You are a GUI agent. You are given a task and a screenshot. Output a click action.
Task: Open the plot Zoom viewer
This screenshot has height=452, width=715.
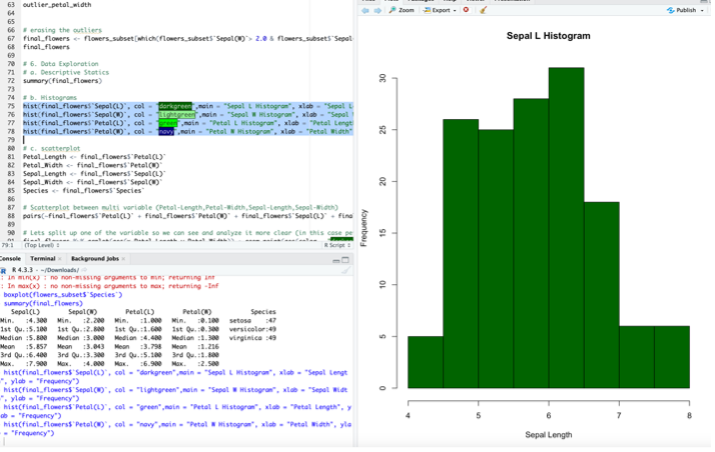(402, 10)
